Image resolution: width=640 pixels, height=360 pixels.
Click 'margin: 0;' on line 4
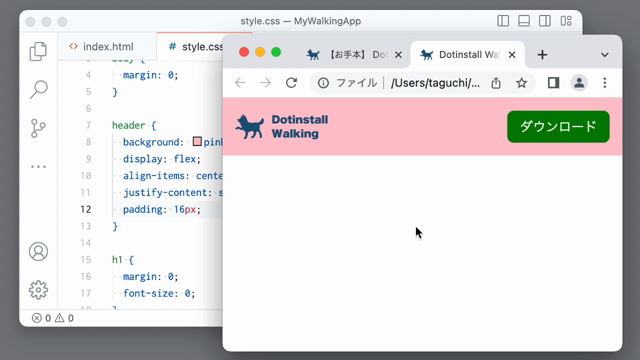click(x=150, y=75)
